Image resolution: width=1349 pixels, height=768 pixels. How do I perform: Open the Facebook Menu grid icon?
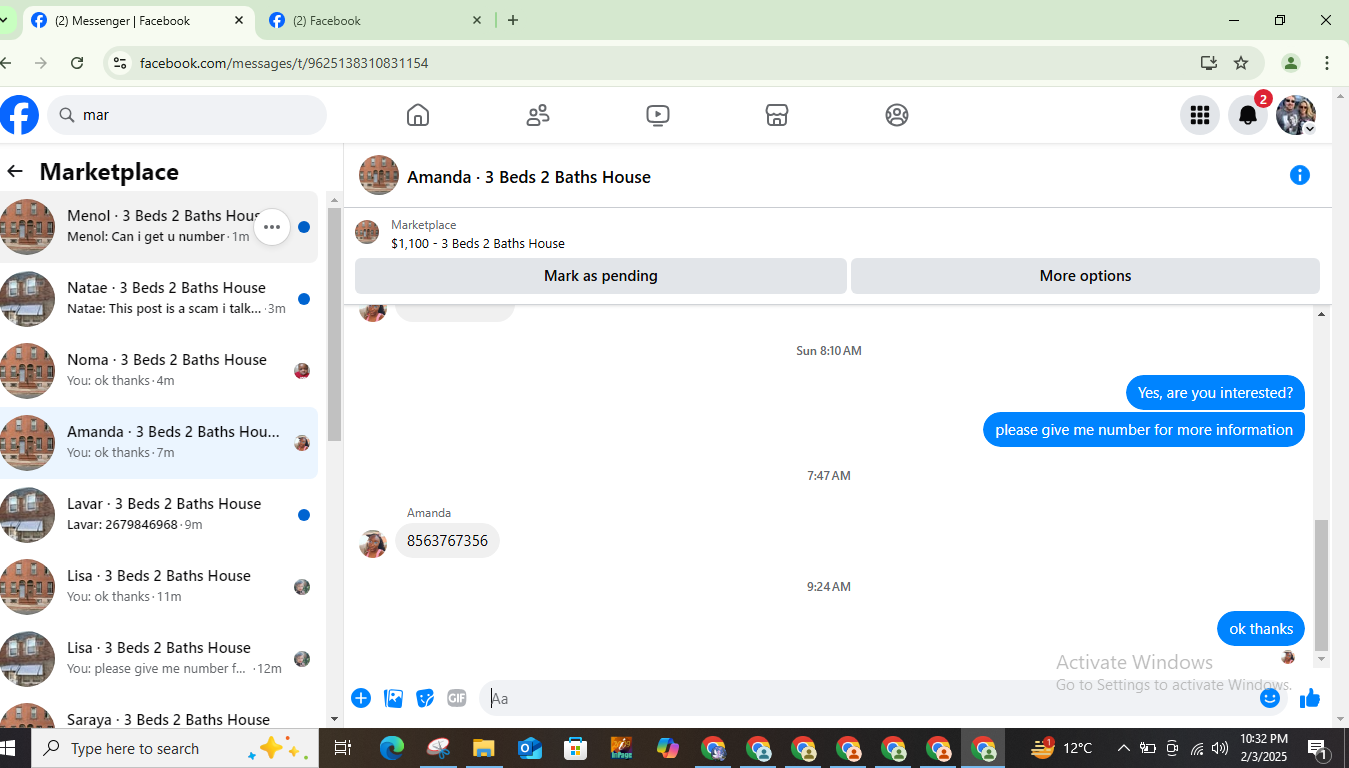point(1200,115)
